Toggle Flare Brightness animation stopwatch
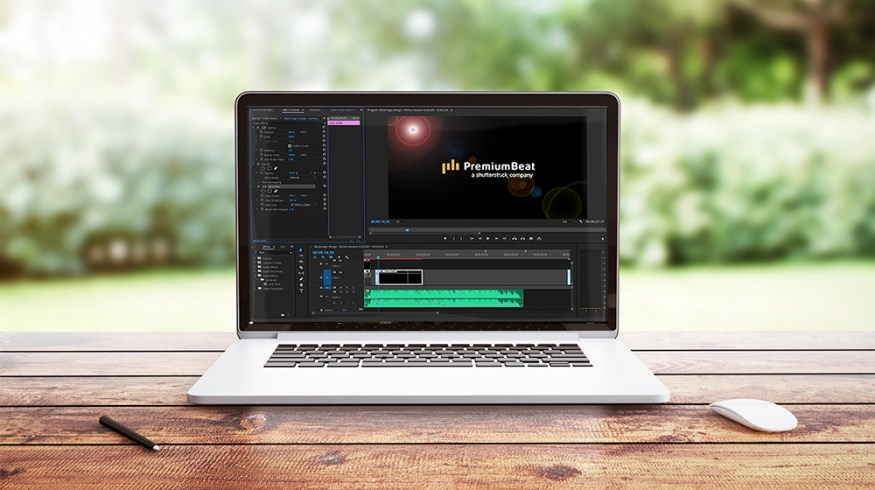The width and height of the screenshot is (875, 490). [x=260, y=202]
